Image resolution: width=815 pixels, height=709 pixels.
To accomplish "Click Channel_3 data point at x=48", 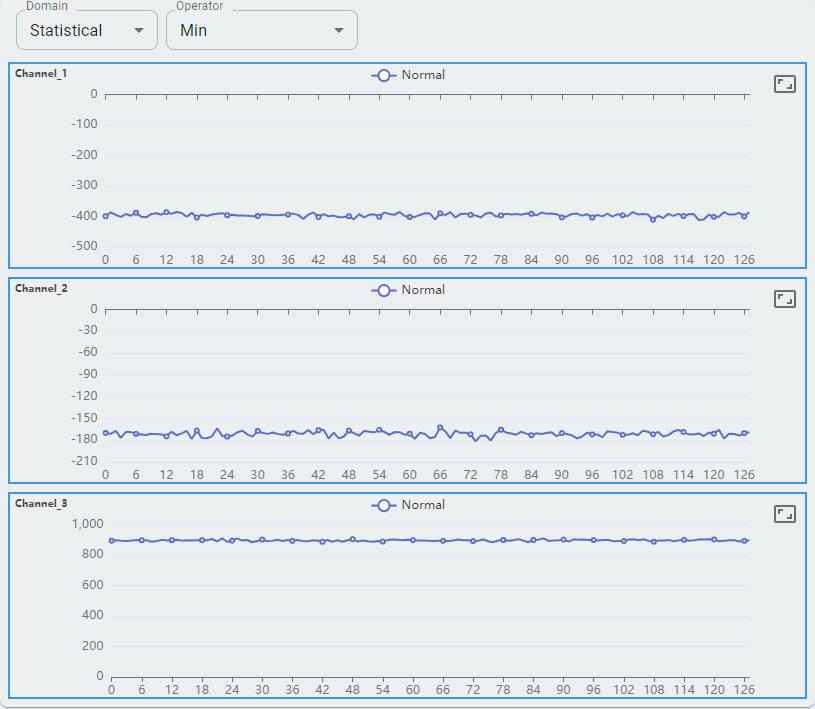I will point(352,539).
